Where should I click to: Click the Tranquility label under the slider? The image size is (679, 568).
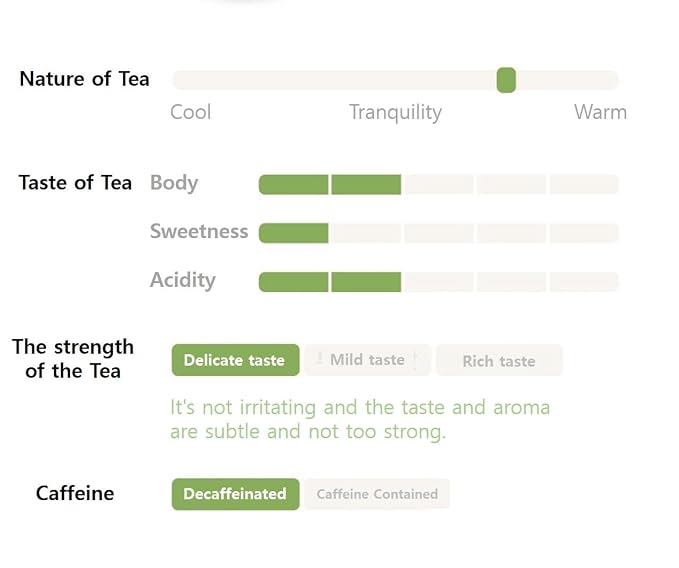tap(395, 113)
